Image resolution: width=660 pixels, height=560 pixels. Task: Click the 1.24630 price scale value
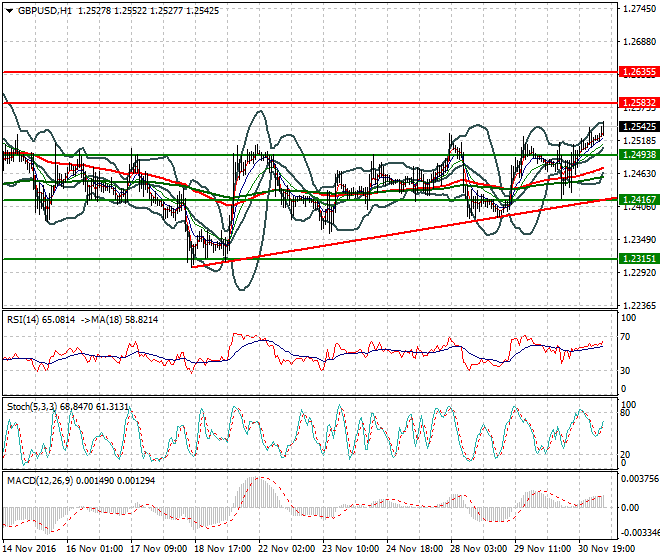click(639, 173)
